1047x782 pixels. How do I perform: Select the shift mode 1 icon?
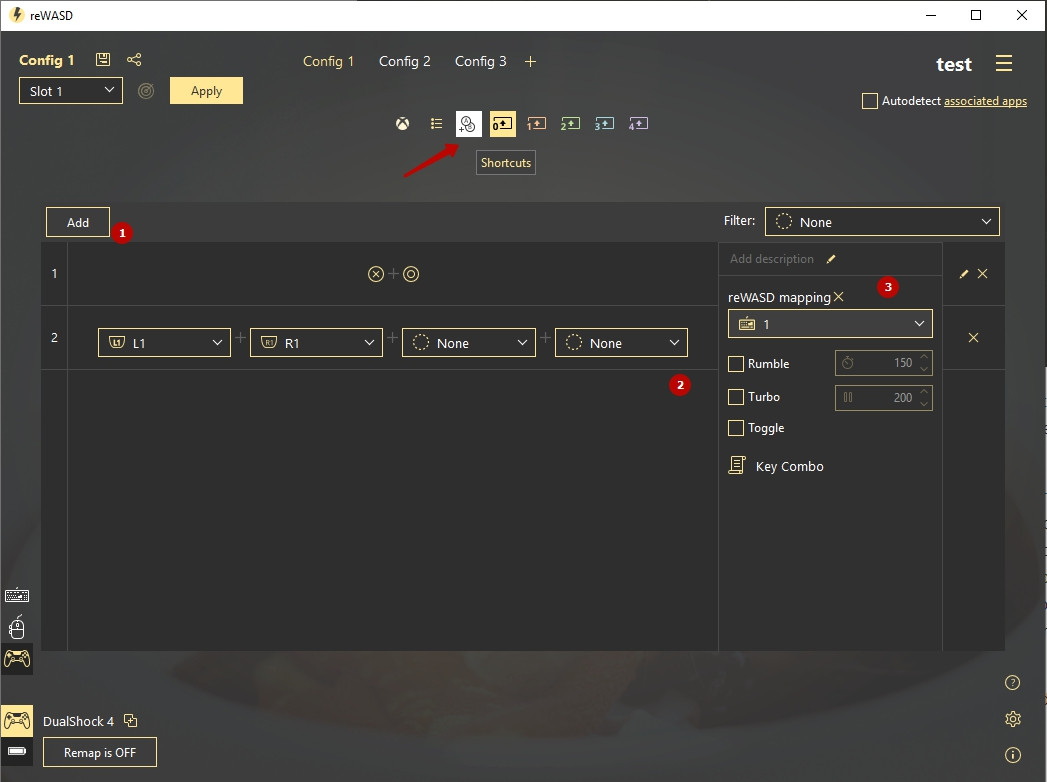(536, 124)
